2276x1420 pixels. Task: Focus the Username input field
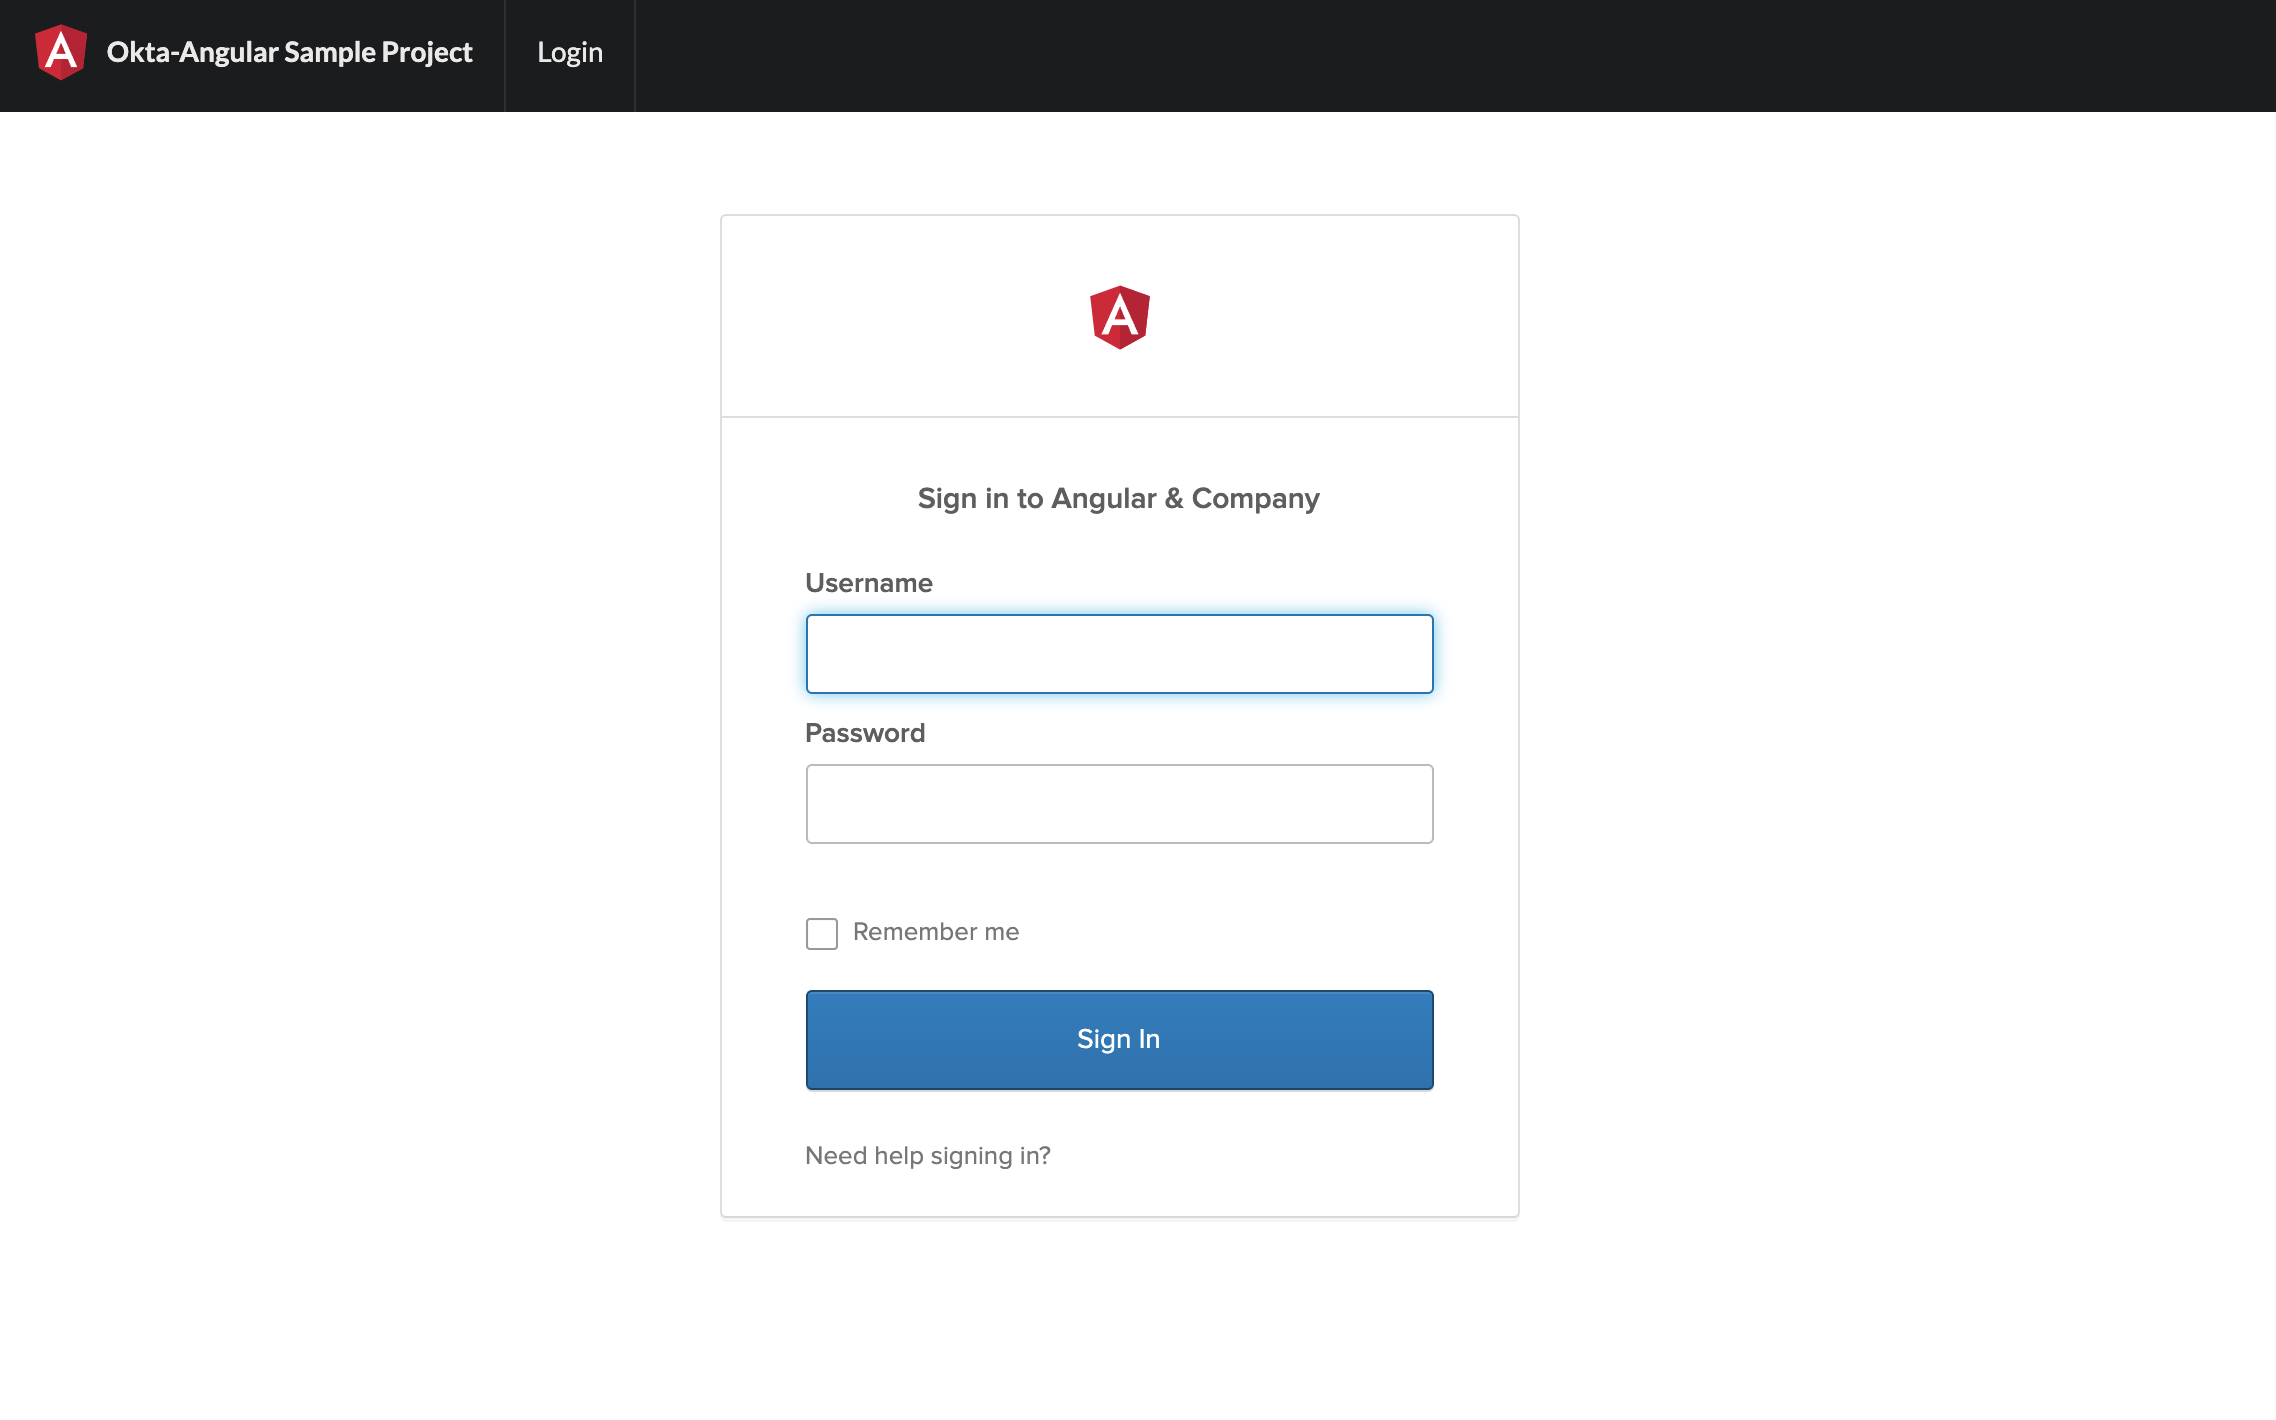(1119, 654)
